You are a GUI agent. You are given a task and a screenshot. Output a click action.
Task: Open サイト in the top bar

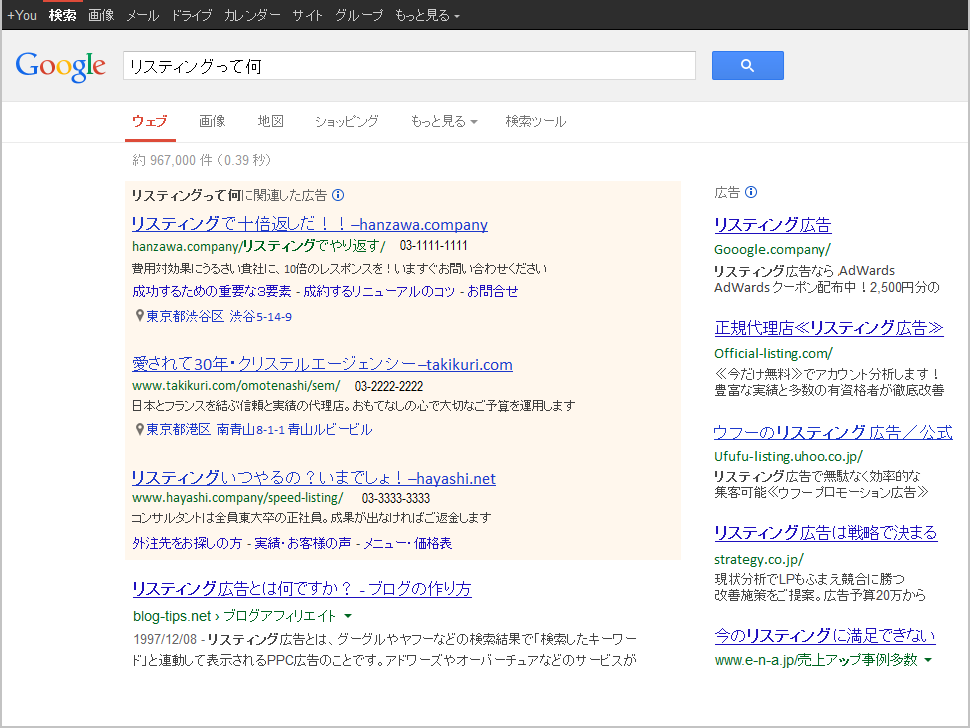click(307, 15)
